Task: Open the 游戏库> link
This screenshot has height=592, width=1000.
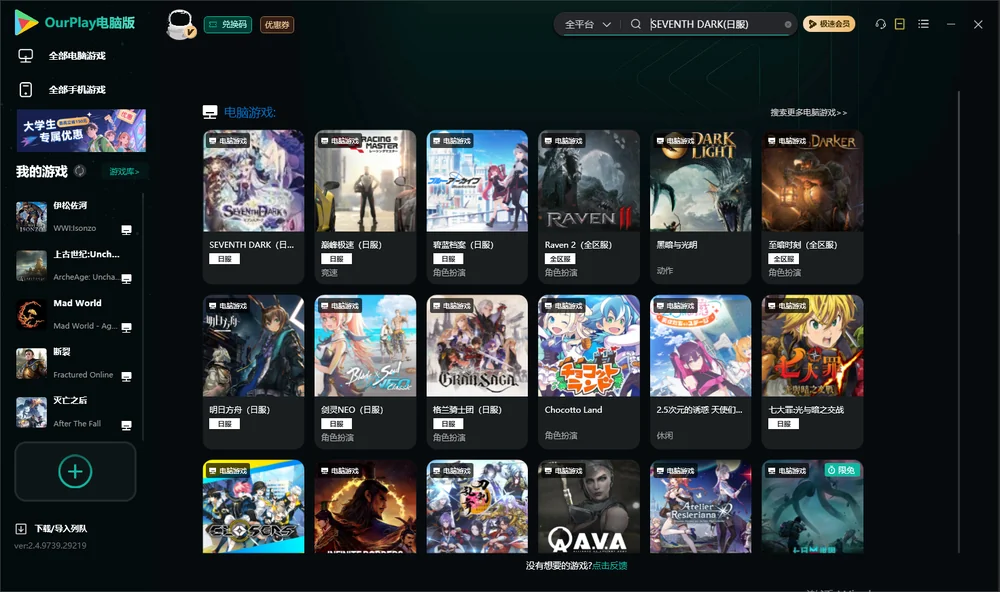Action: (x=124, y=172)
